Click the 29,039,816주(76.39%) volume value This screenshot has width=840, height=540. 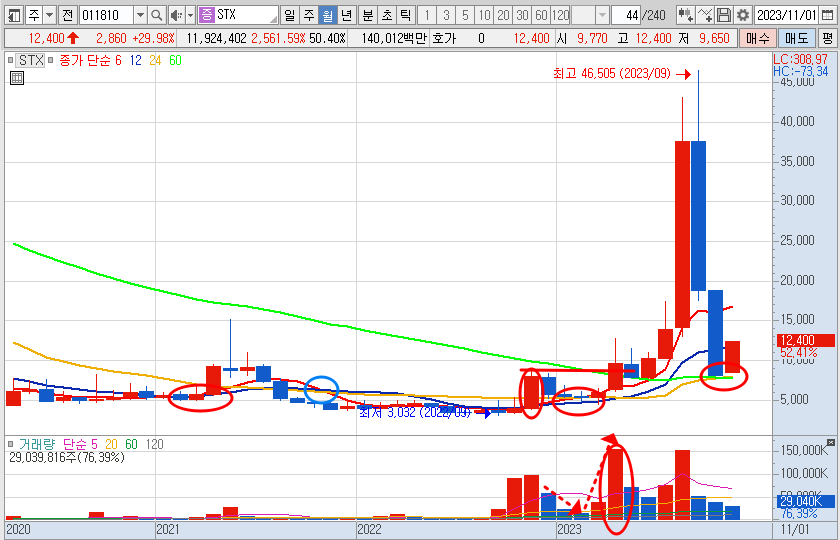[67, 458]
